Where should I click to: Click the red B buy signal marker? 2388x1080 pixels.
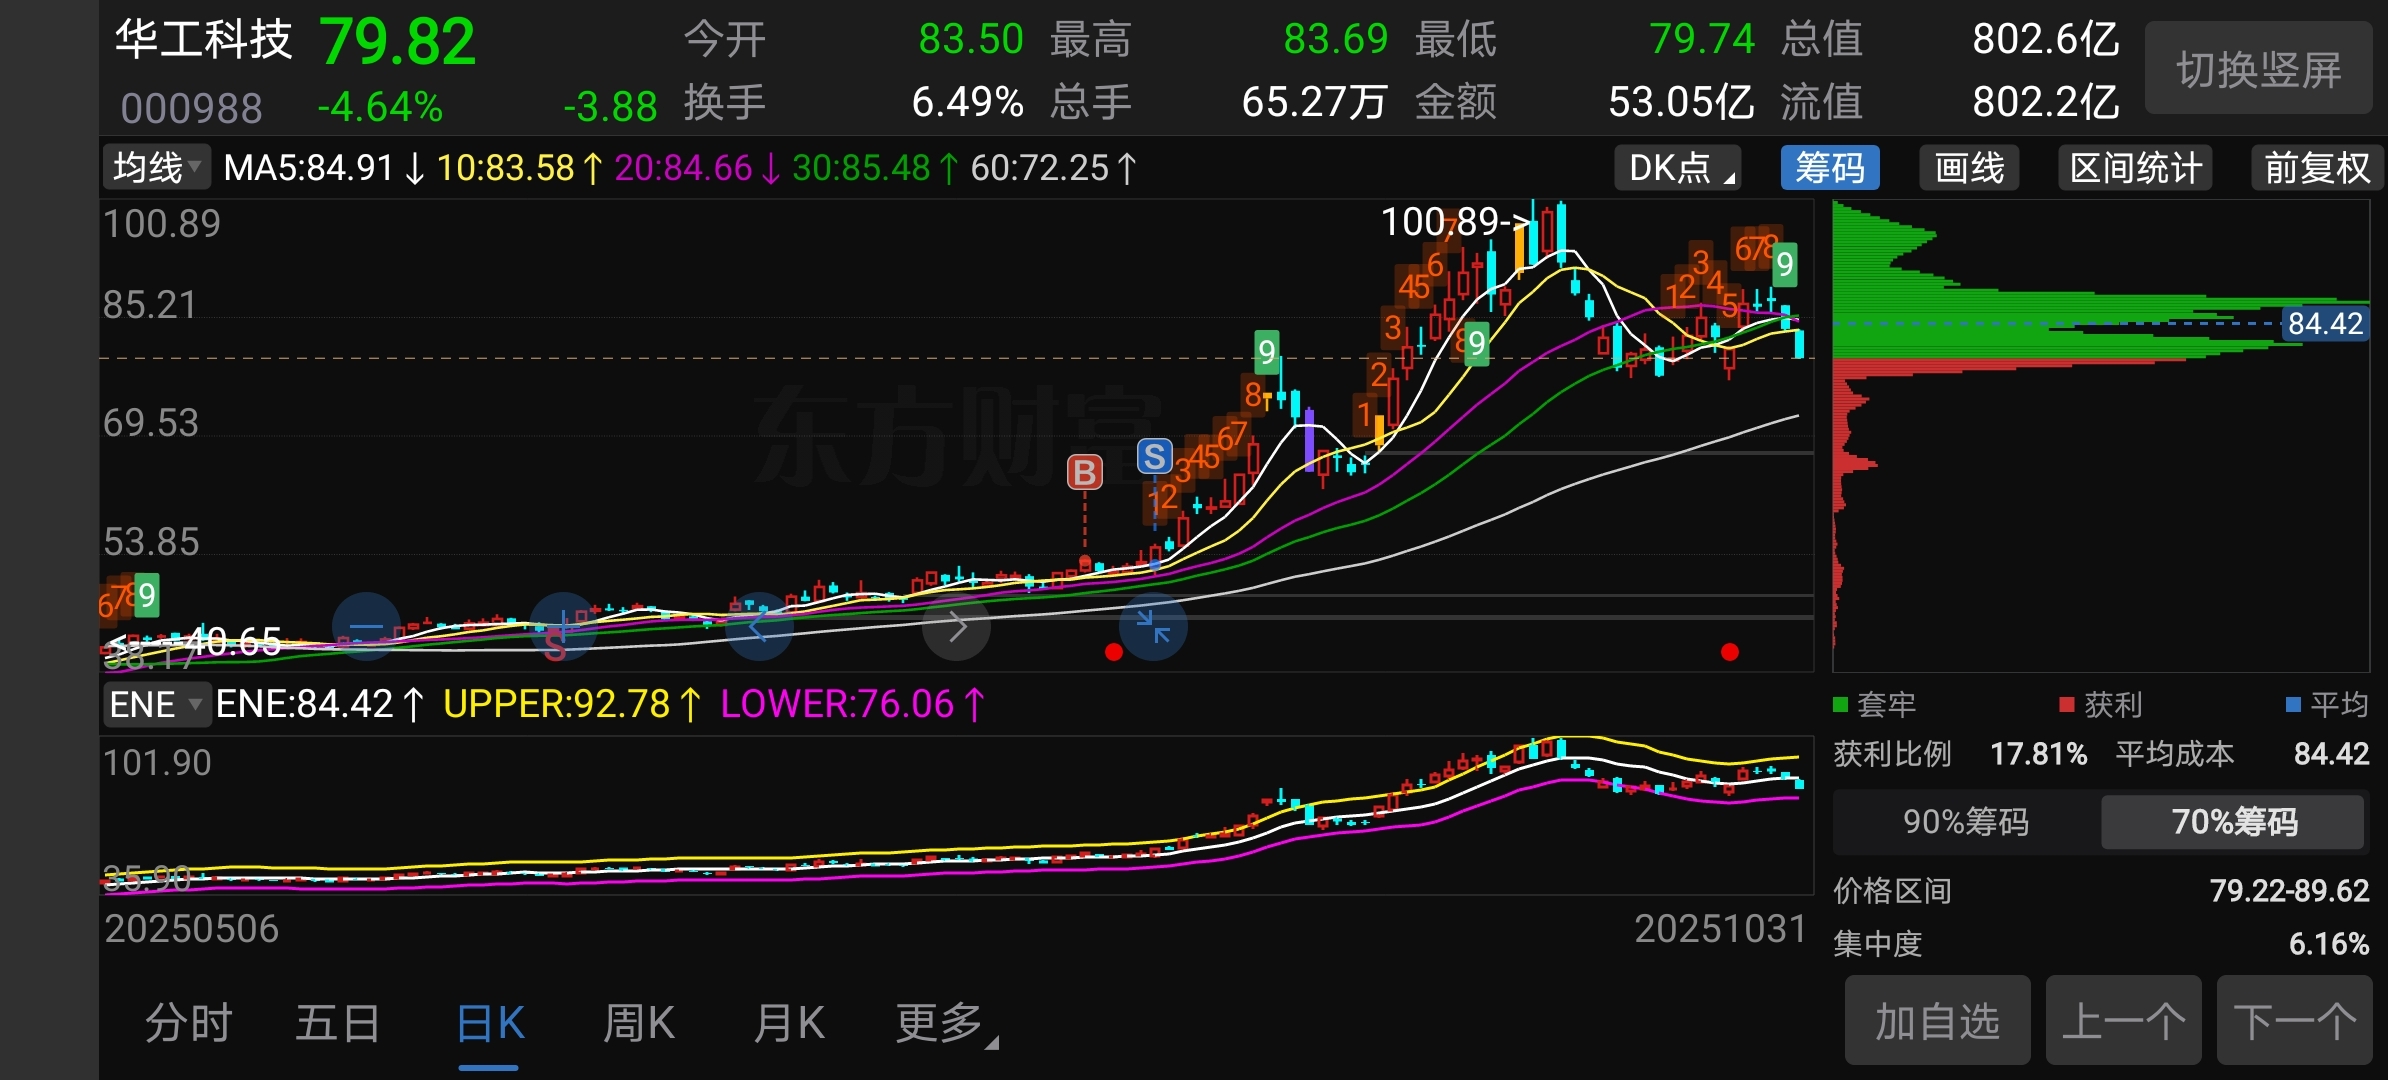pyautogui.click(x=1085, y=472)
